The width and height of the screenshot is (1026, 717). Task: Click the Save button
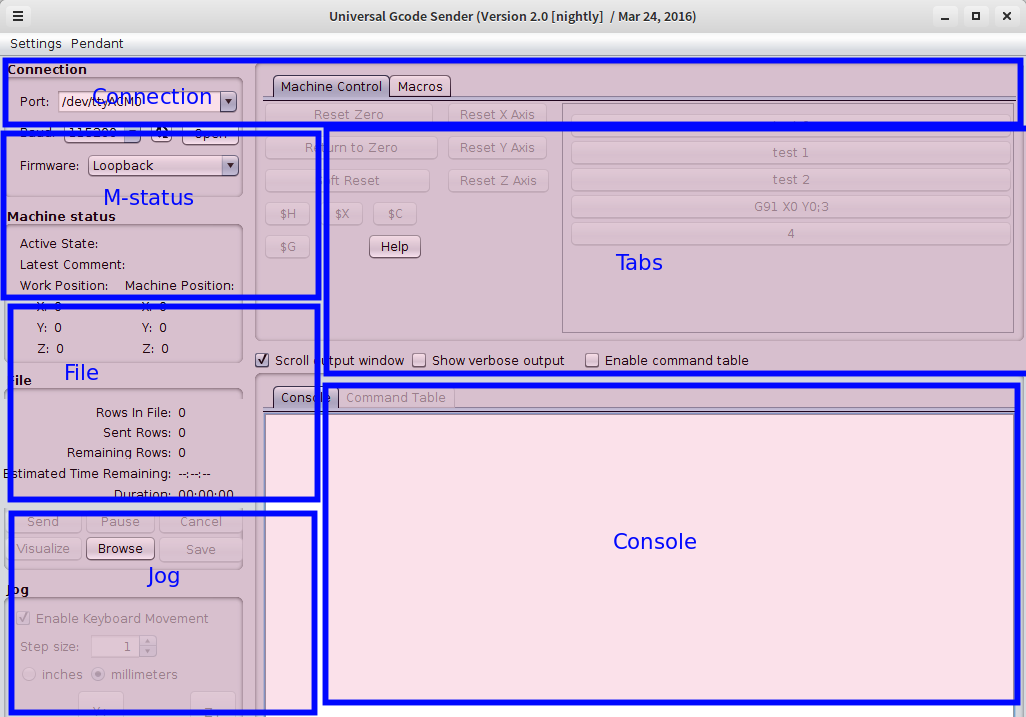pyautogui.click(x=201, y=549)
